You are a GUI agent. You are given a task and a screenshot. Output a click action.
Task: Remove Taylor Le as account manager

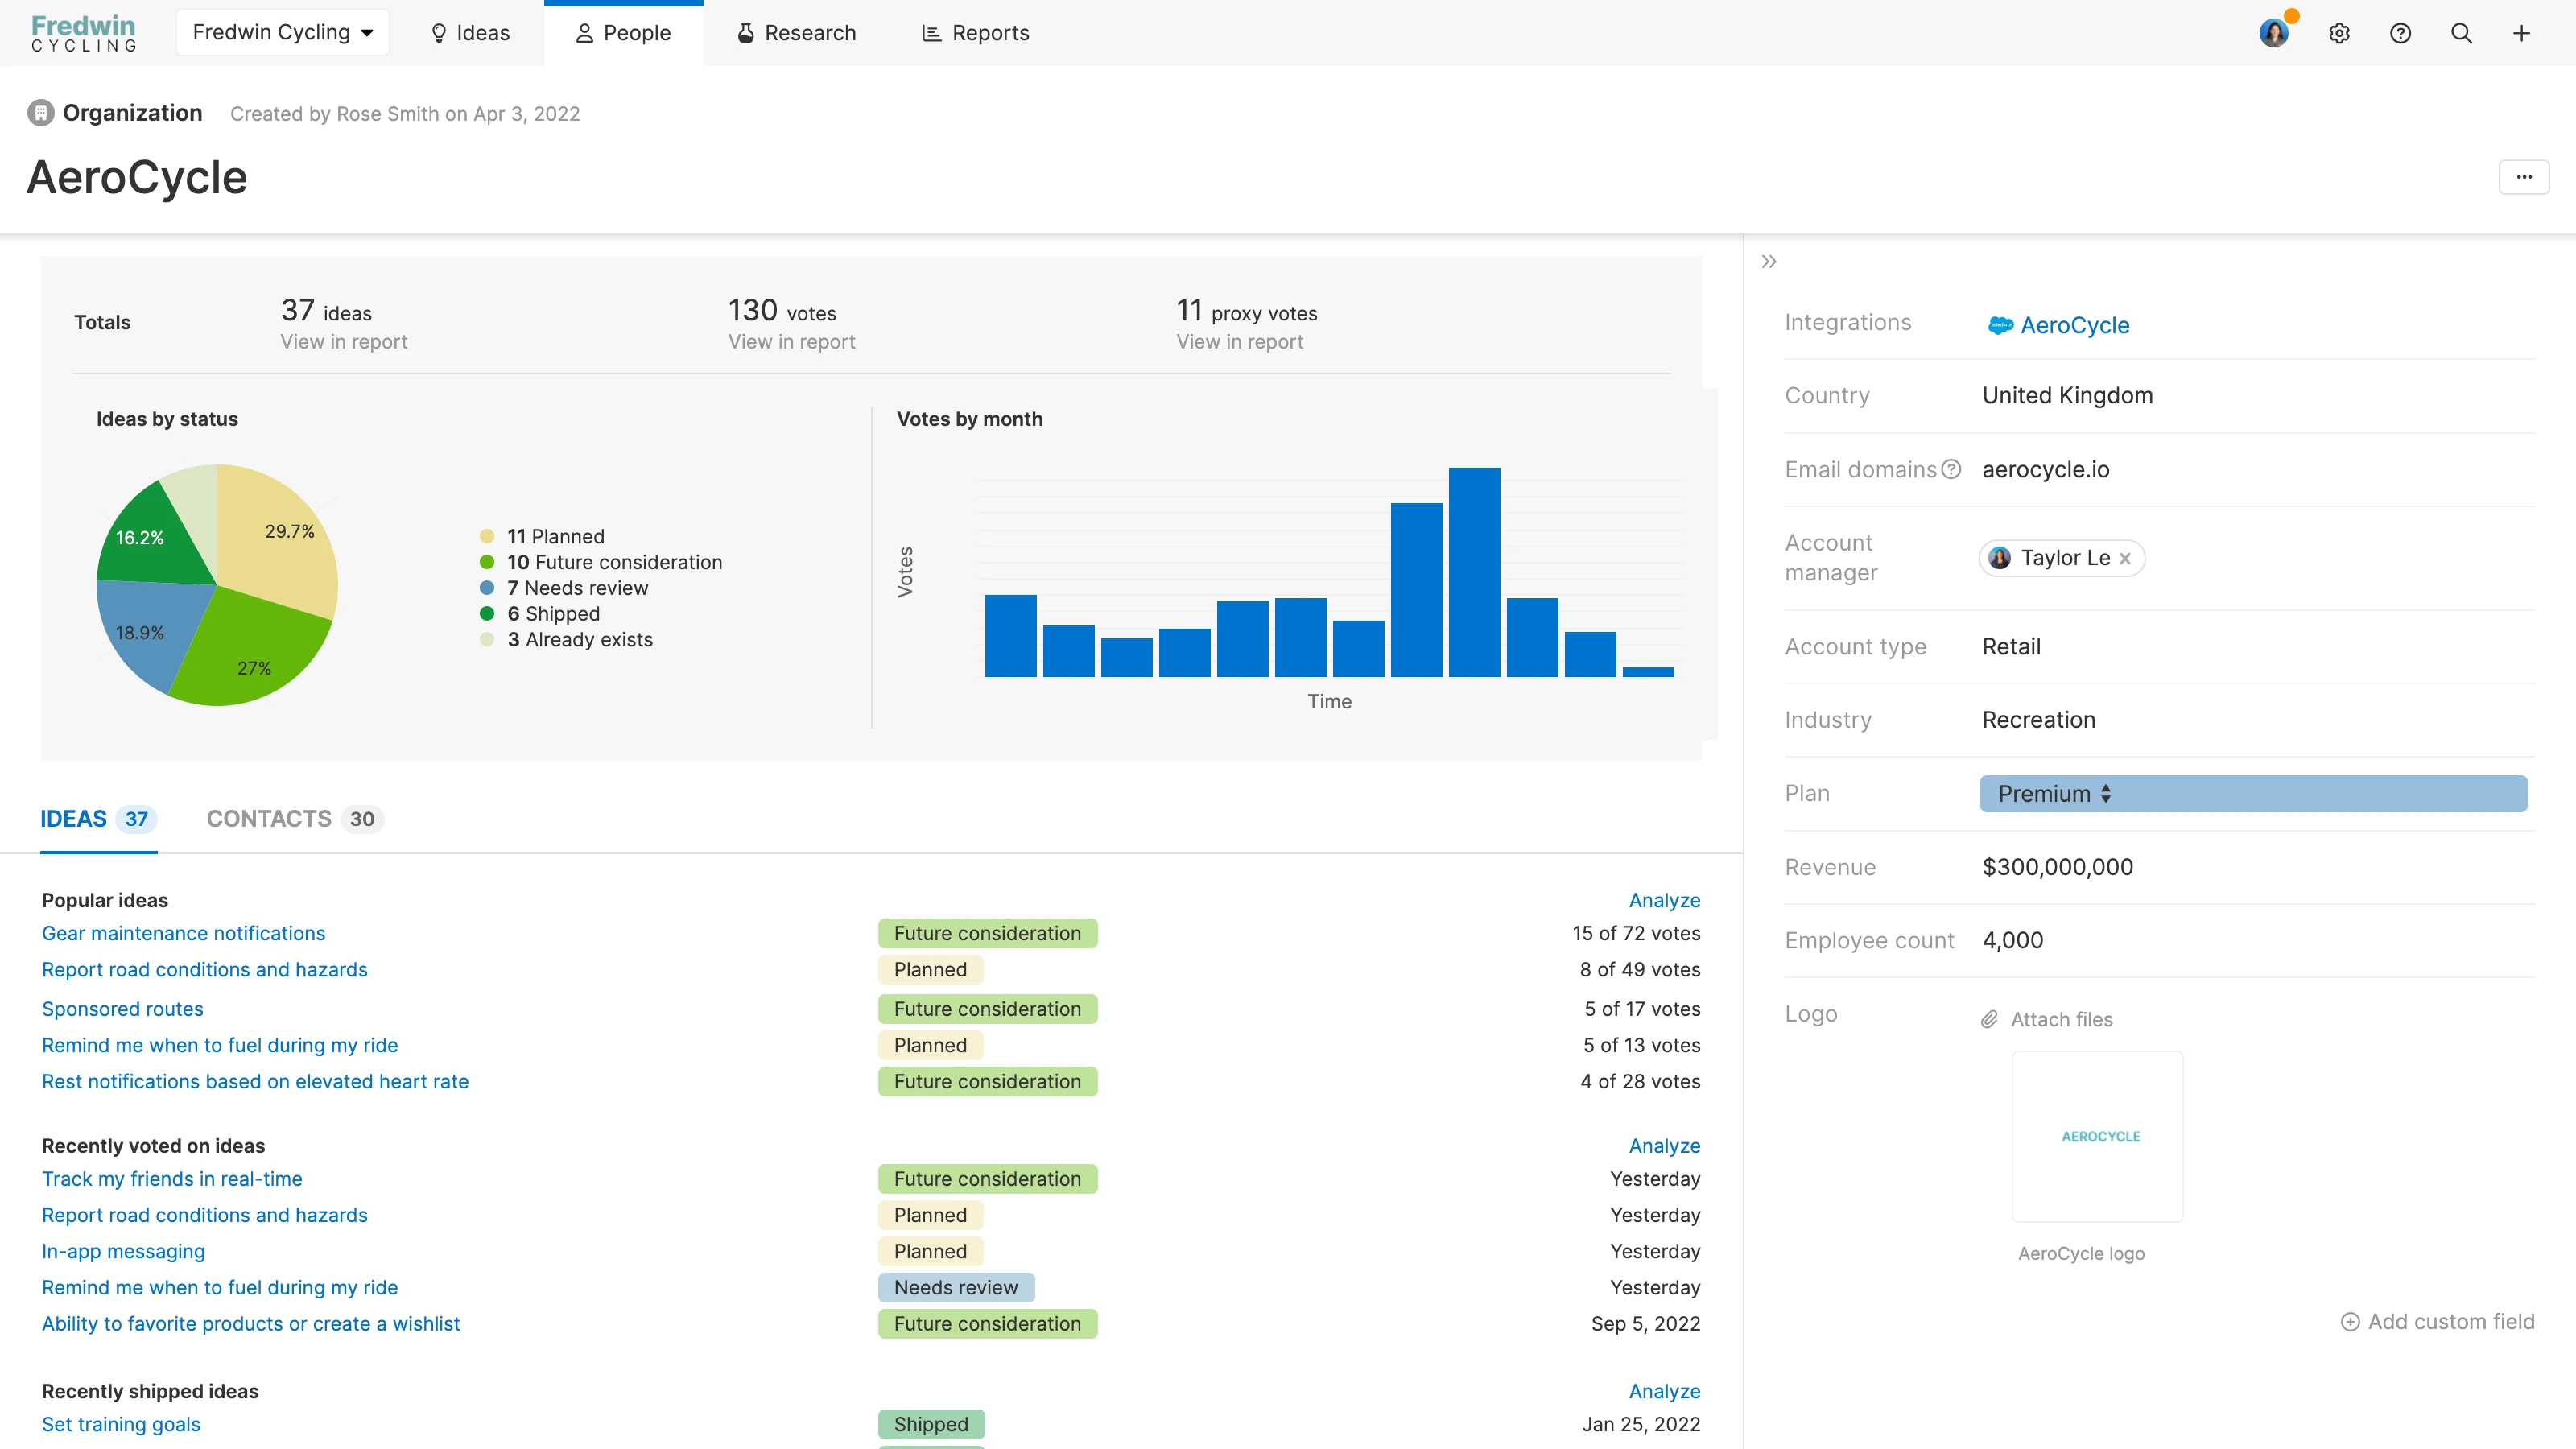tap(2125, 558)
